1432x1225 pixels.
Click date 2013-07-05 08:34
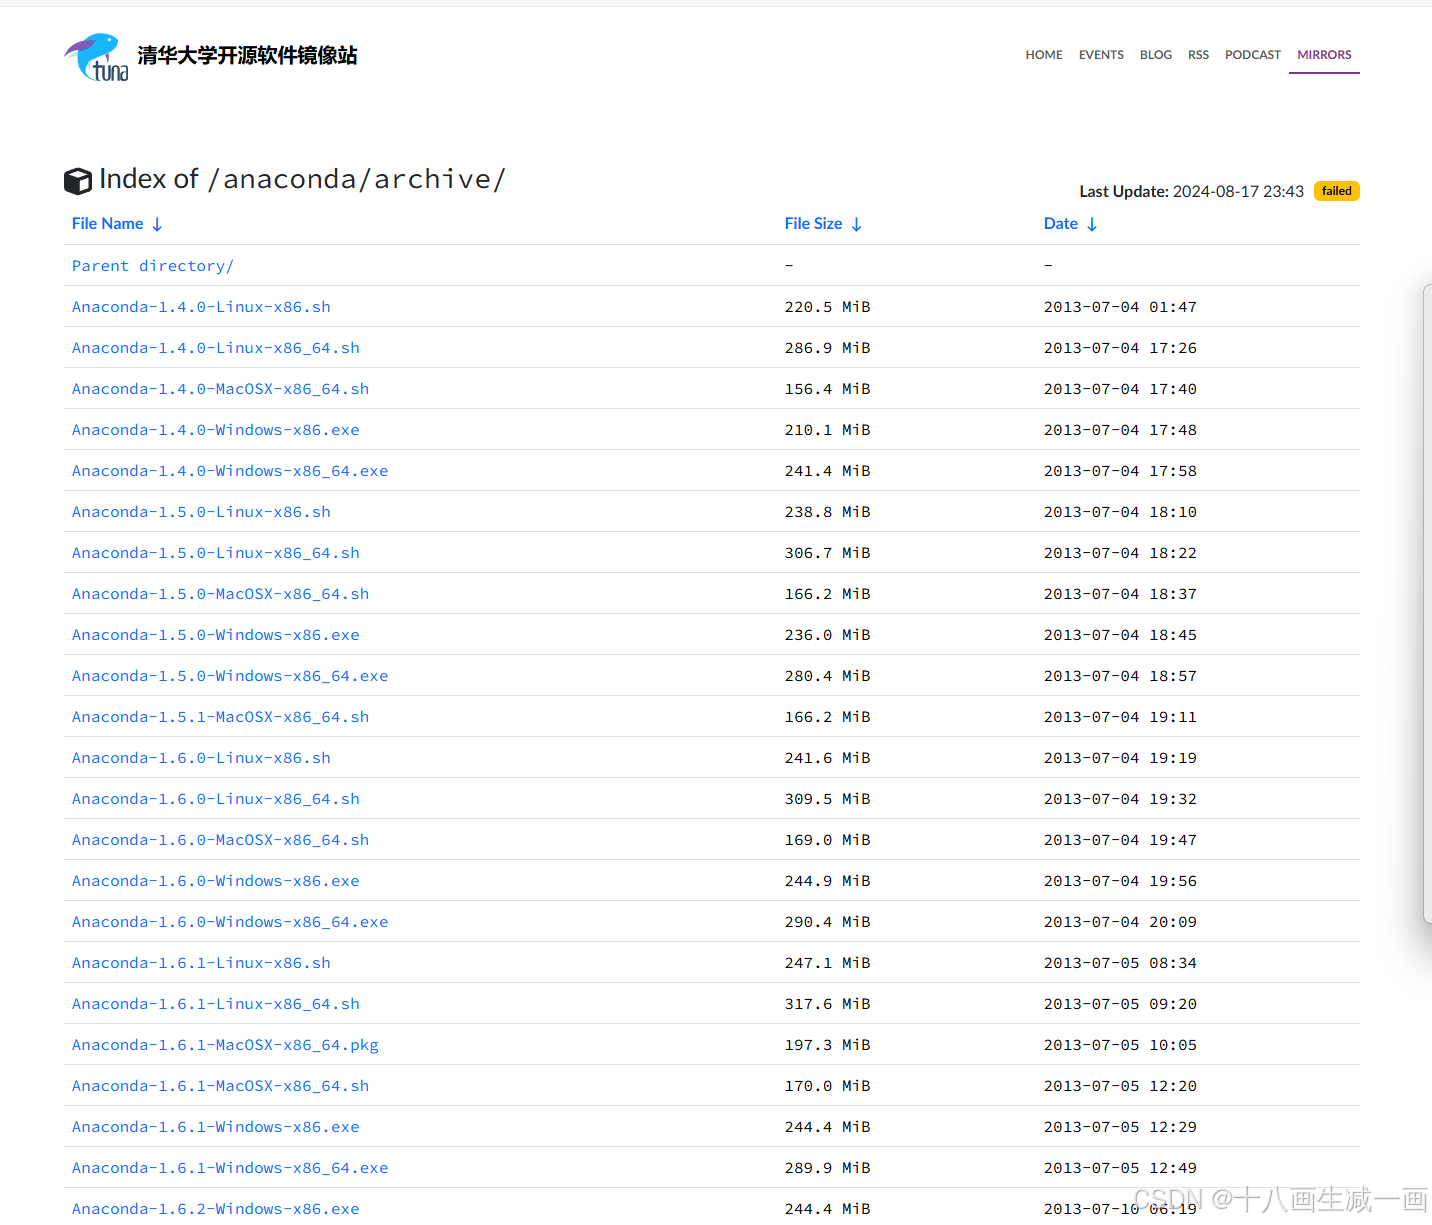pos(1120,963)
